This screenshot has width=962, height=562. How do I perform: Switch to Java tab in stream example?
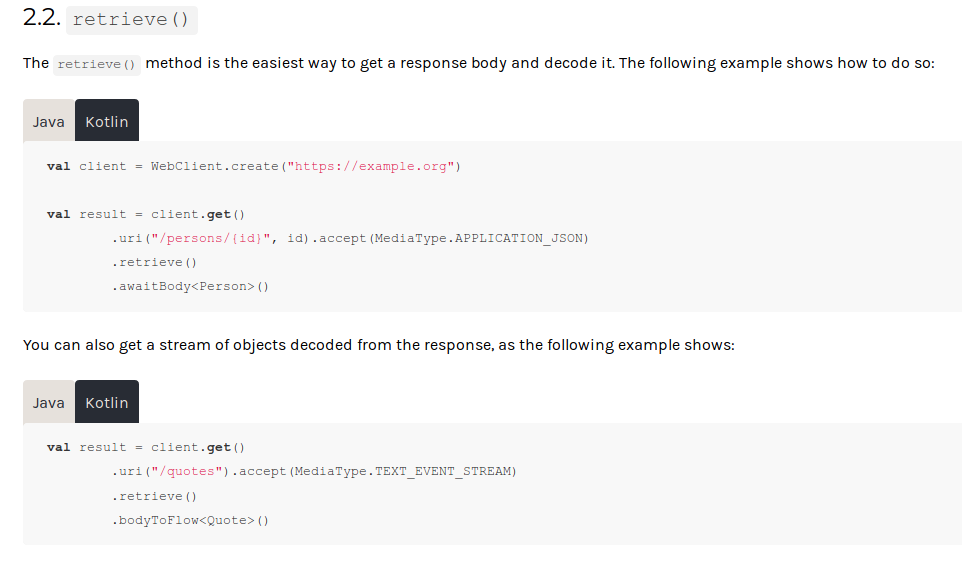[x=48, y=402]
